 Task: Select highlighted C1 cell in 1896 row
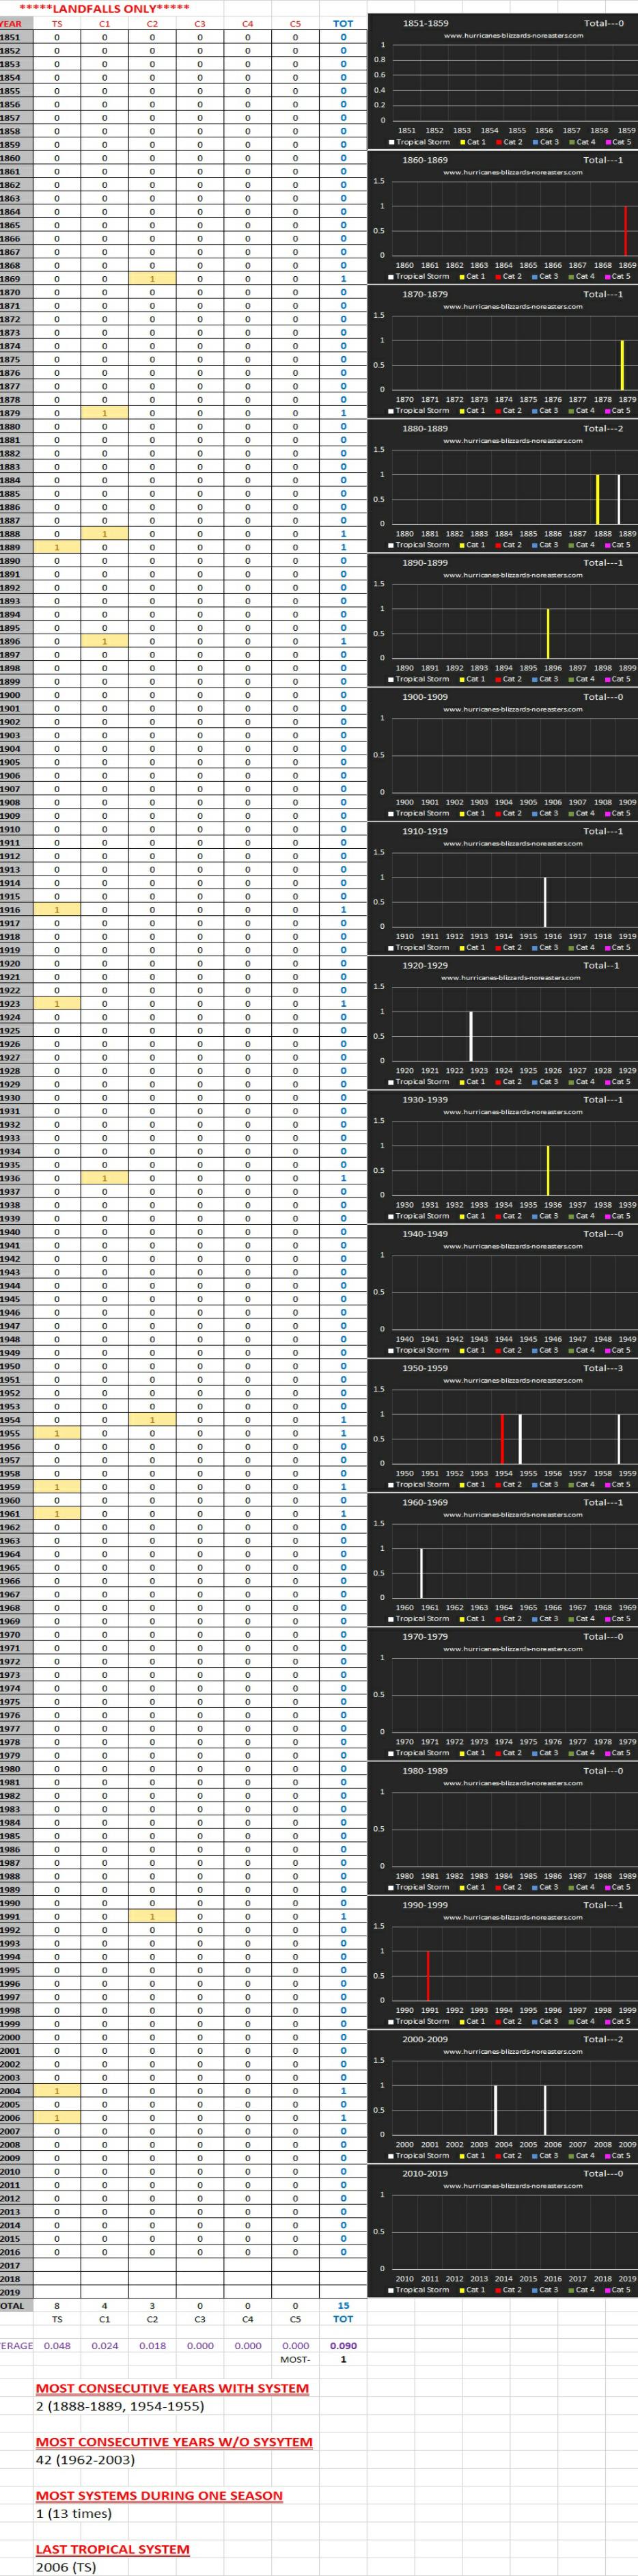[105, 641]
